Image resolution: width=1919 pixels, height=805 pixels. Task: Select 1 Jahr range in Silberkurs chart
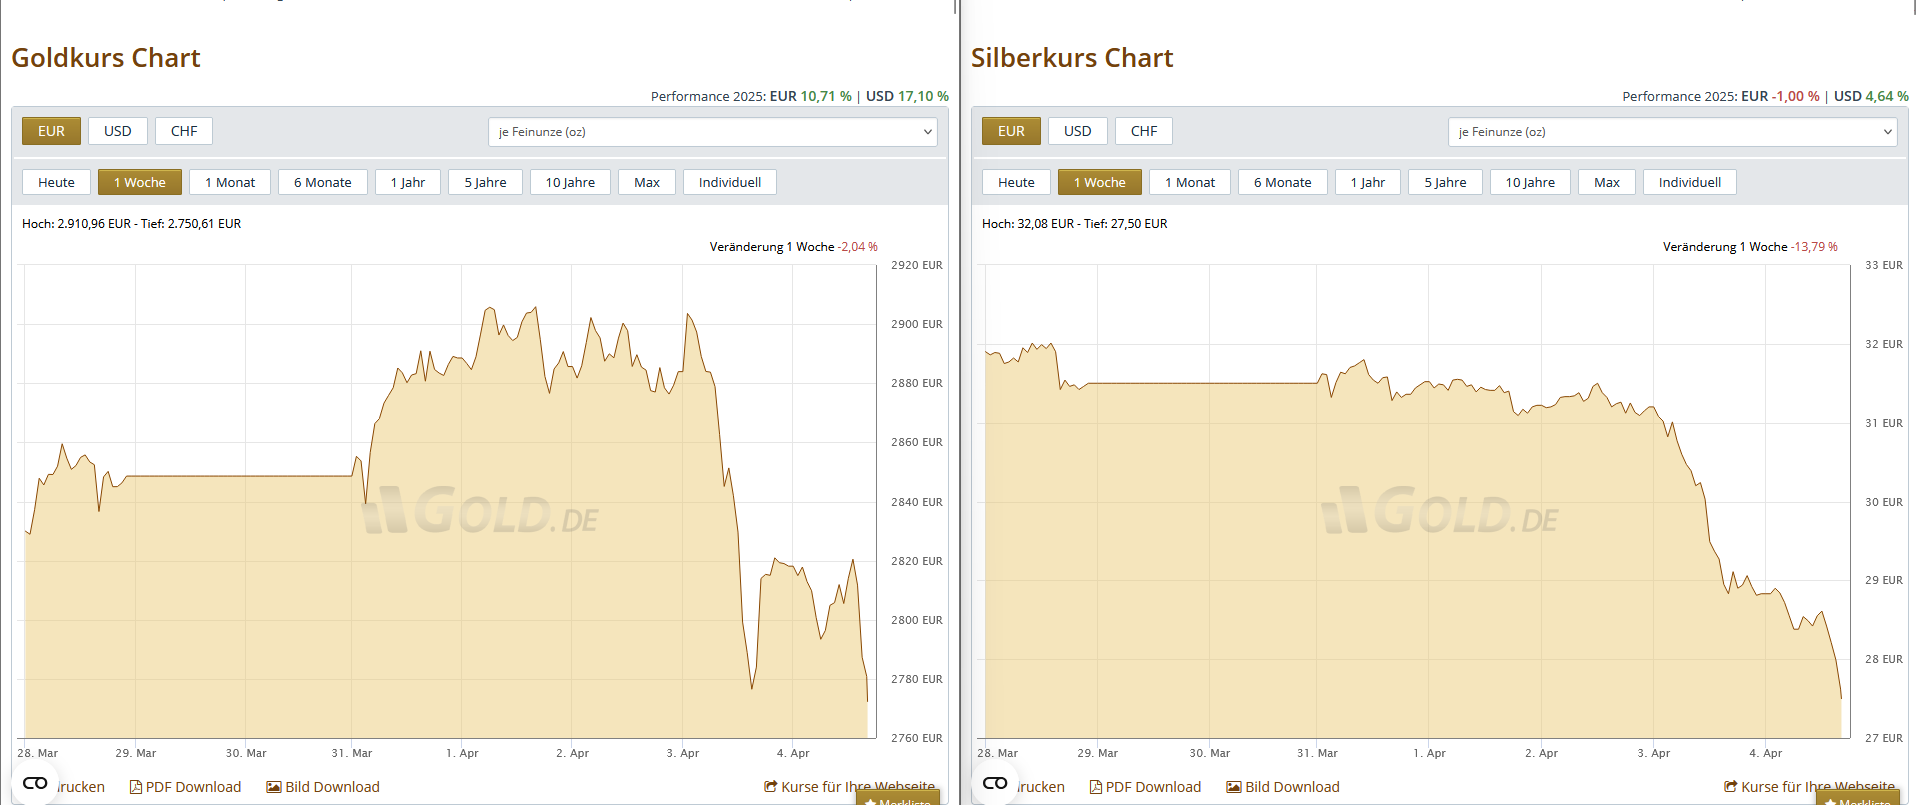click(x=1368, y=182)
